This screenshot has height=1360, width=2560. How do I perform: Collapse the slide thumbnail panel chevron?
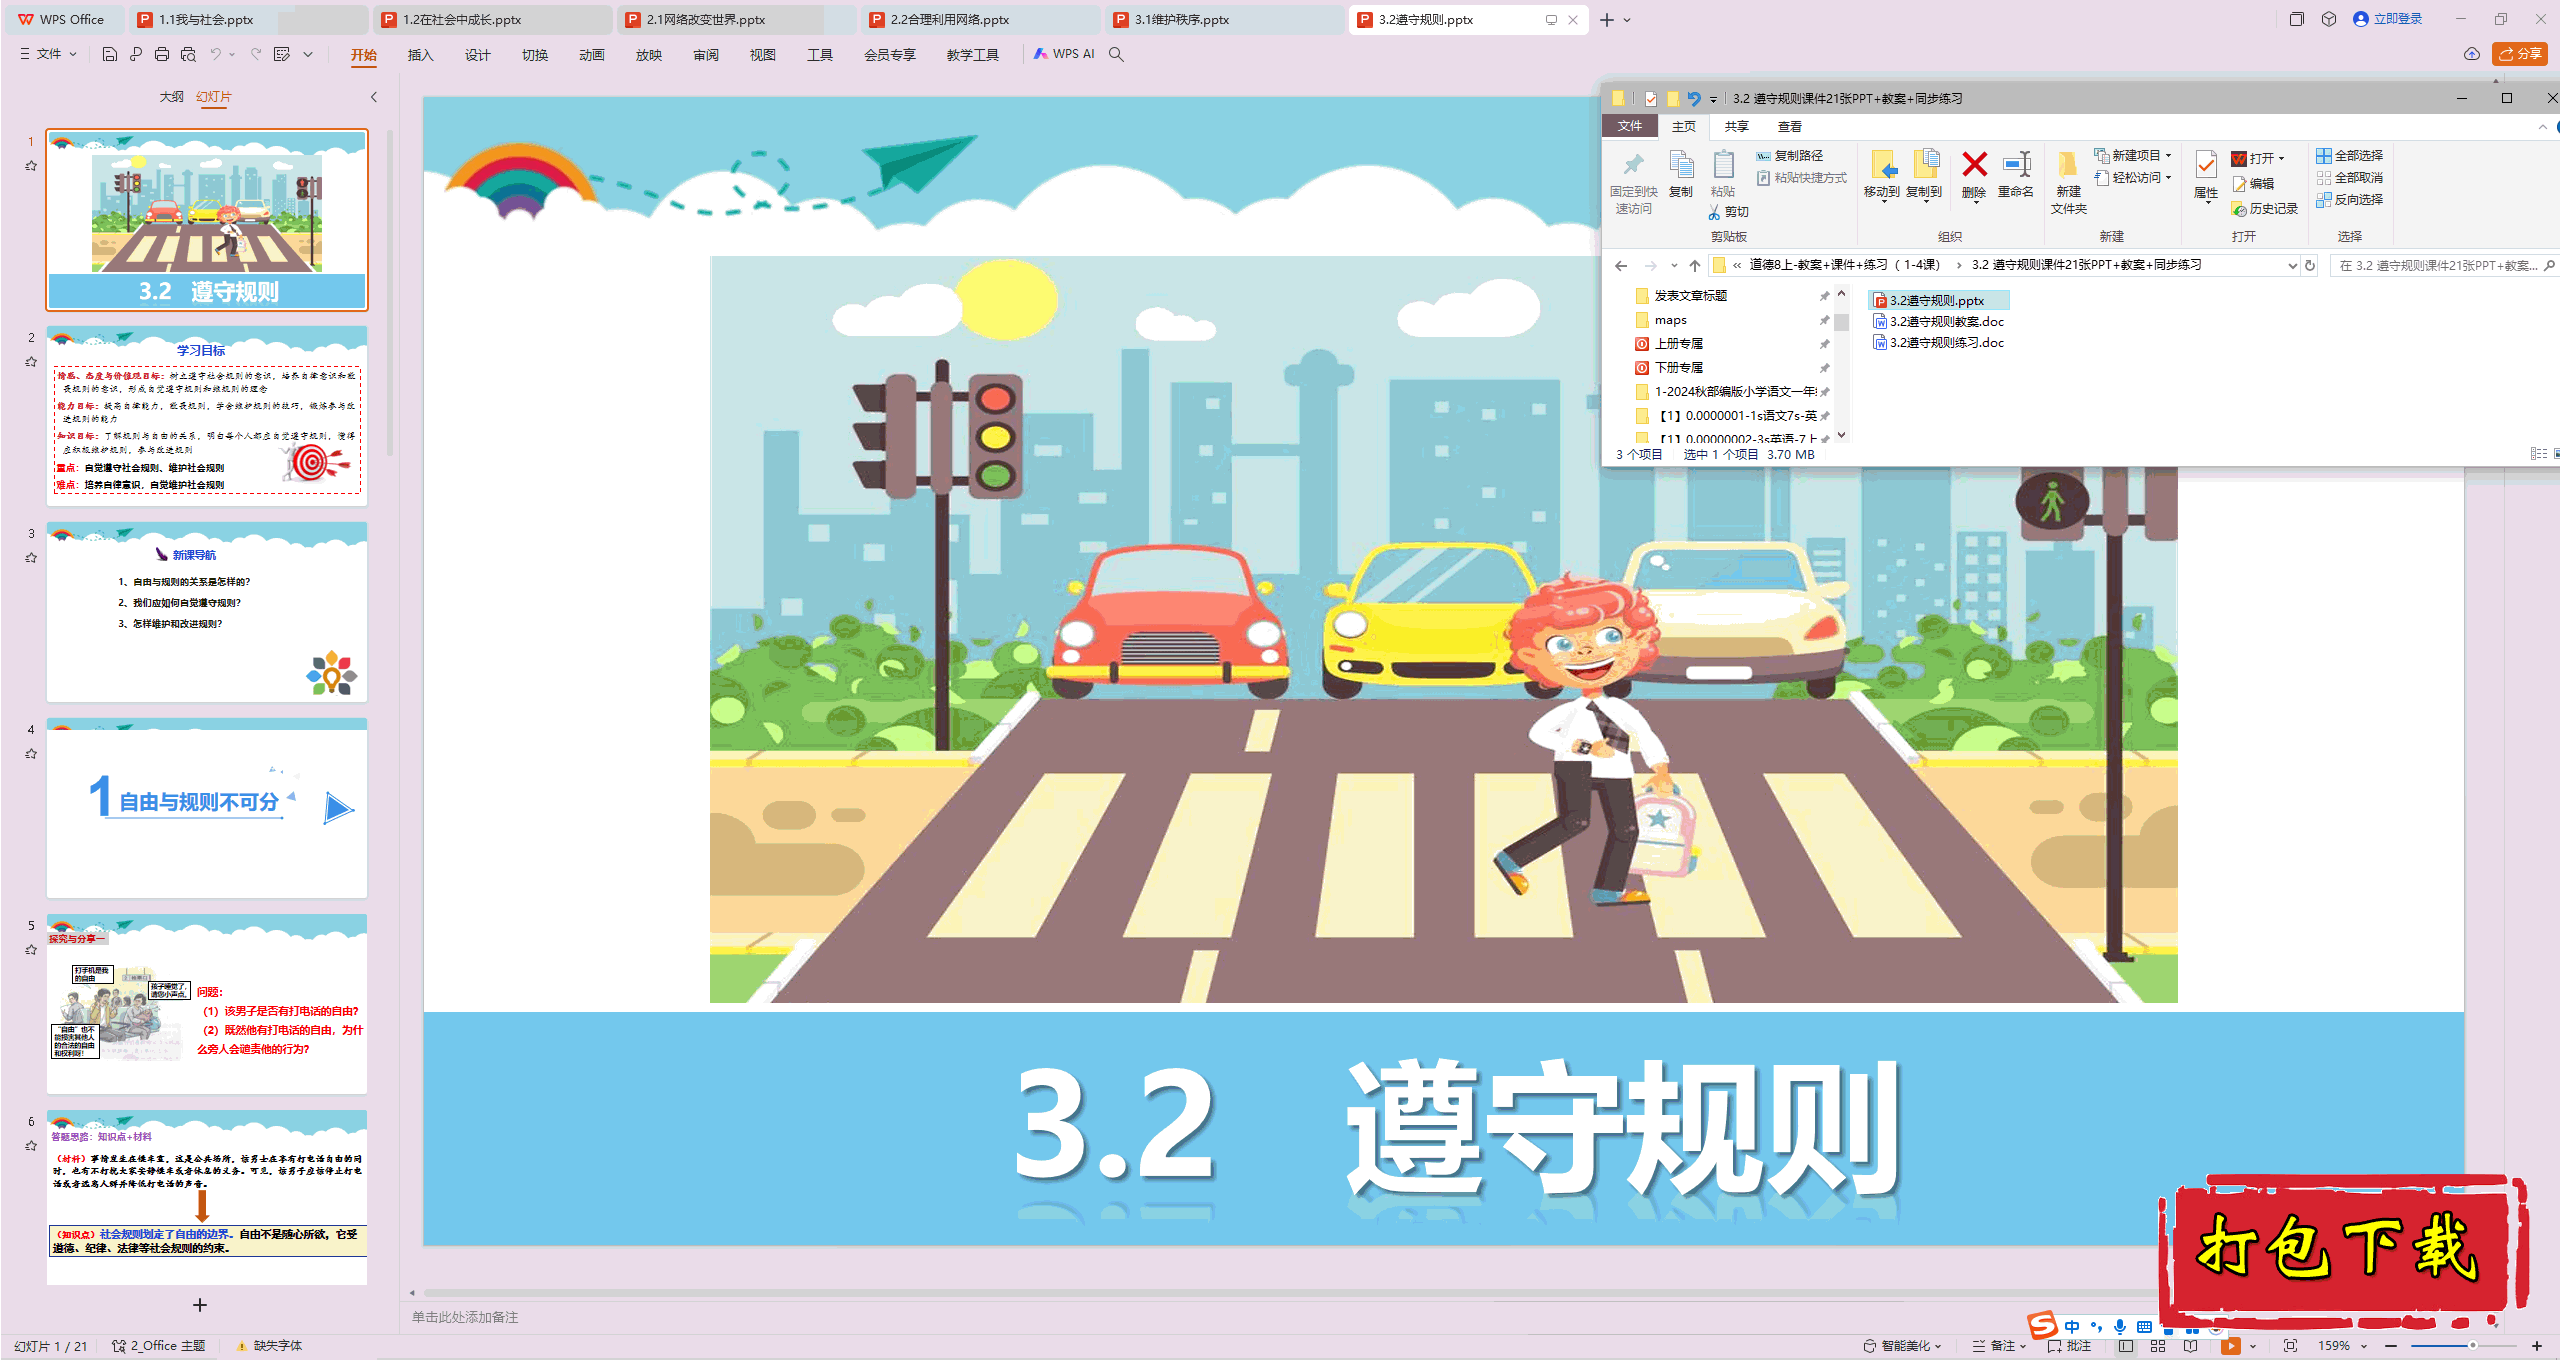click(374, 97)
